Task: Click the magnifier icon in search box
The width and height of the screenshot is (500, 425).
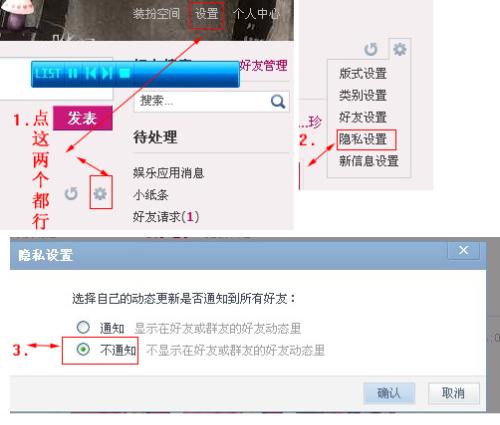Action: 278,101
